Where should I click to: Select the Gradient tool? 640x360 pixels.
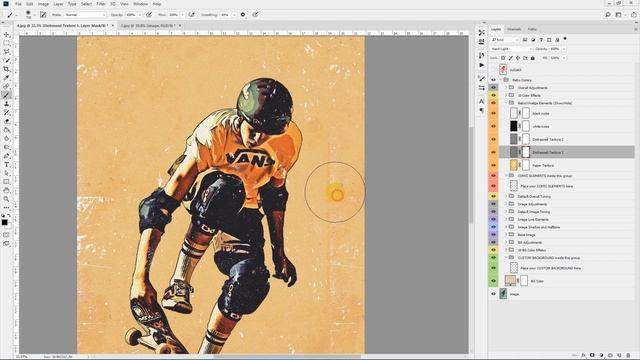6,130
